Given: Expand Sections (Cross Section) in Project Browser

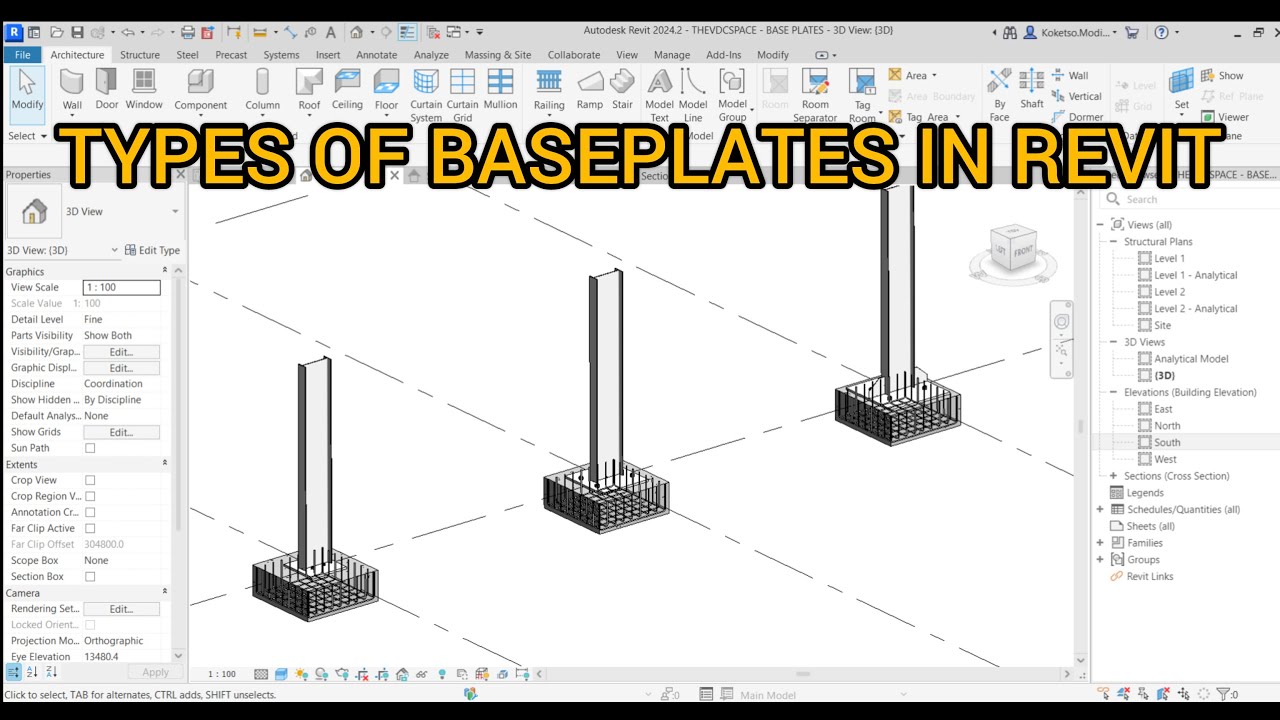Looking at the screenshot, I should point(1113,476).
